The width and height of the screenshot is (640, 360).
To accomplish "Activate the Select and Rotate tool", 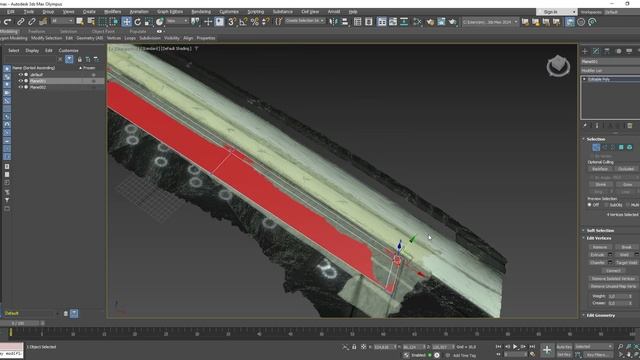I will [138, 22].
